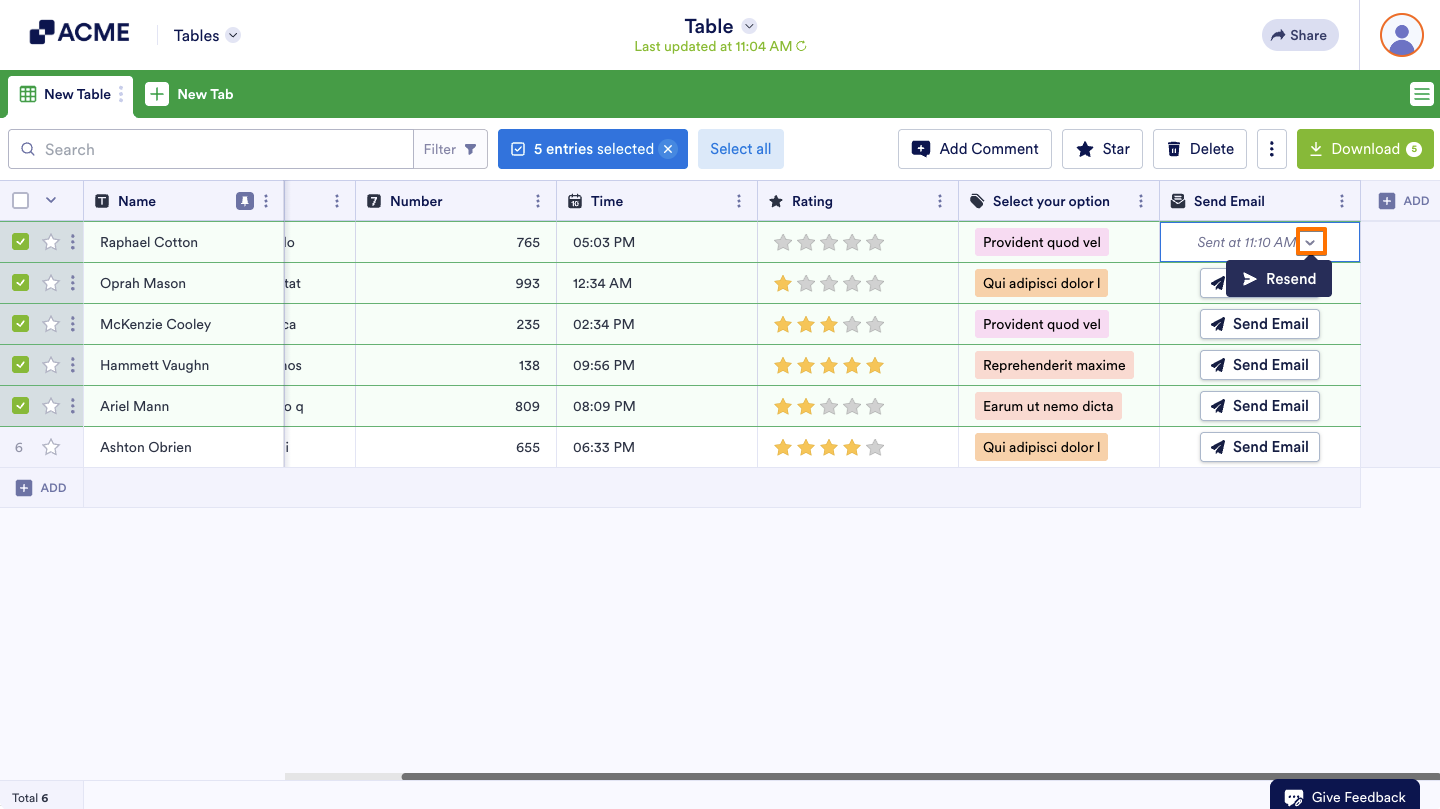Set Ariel Mann rating to four stars
Screen dimensions: 1440x809
[852, 406]
